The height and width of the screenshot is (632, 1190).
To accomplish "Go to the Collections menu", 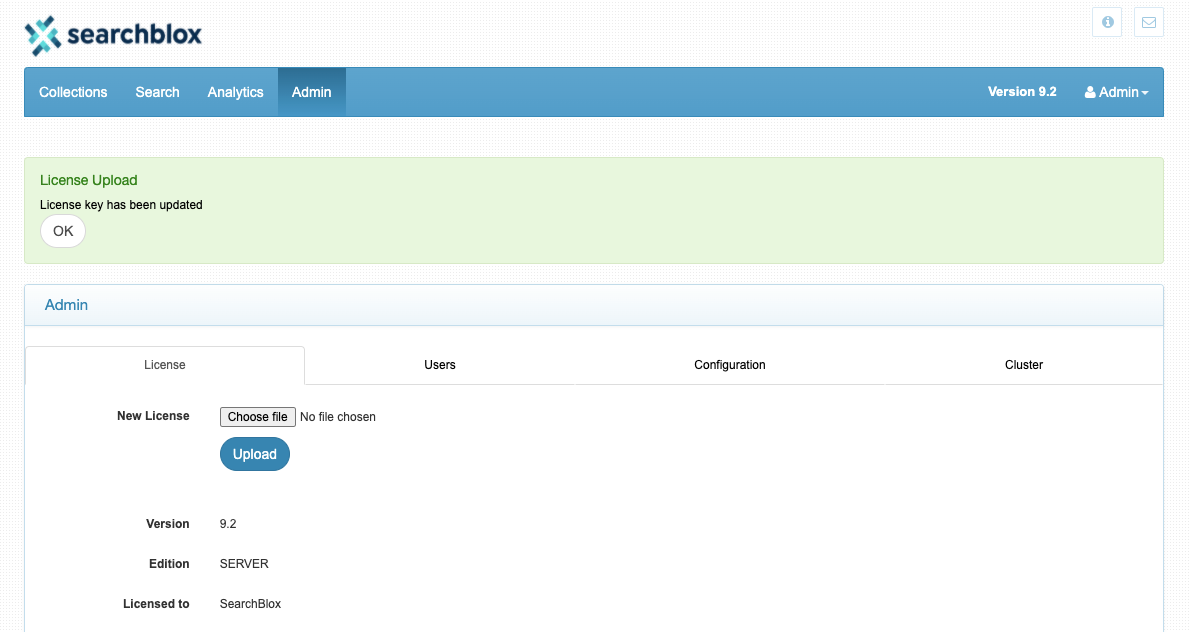I will click(73, 92).
